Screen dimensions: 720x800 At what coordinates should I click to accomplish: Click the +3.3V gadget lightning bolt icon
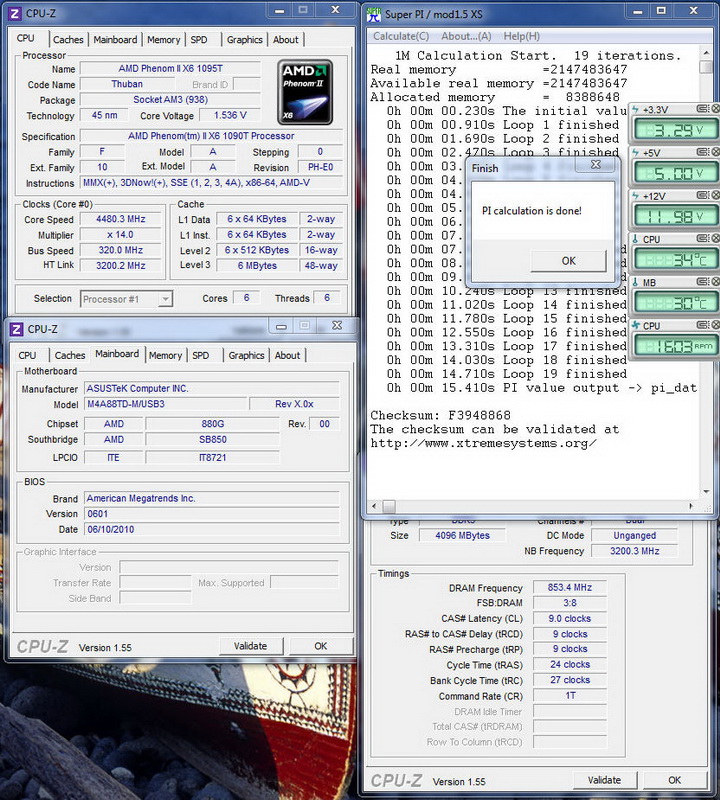coord(635,109)
